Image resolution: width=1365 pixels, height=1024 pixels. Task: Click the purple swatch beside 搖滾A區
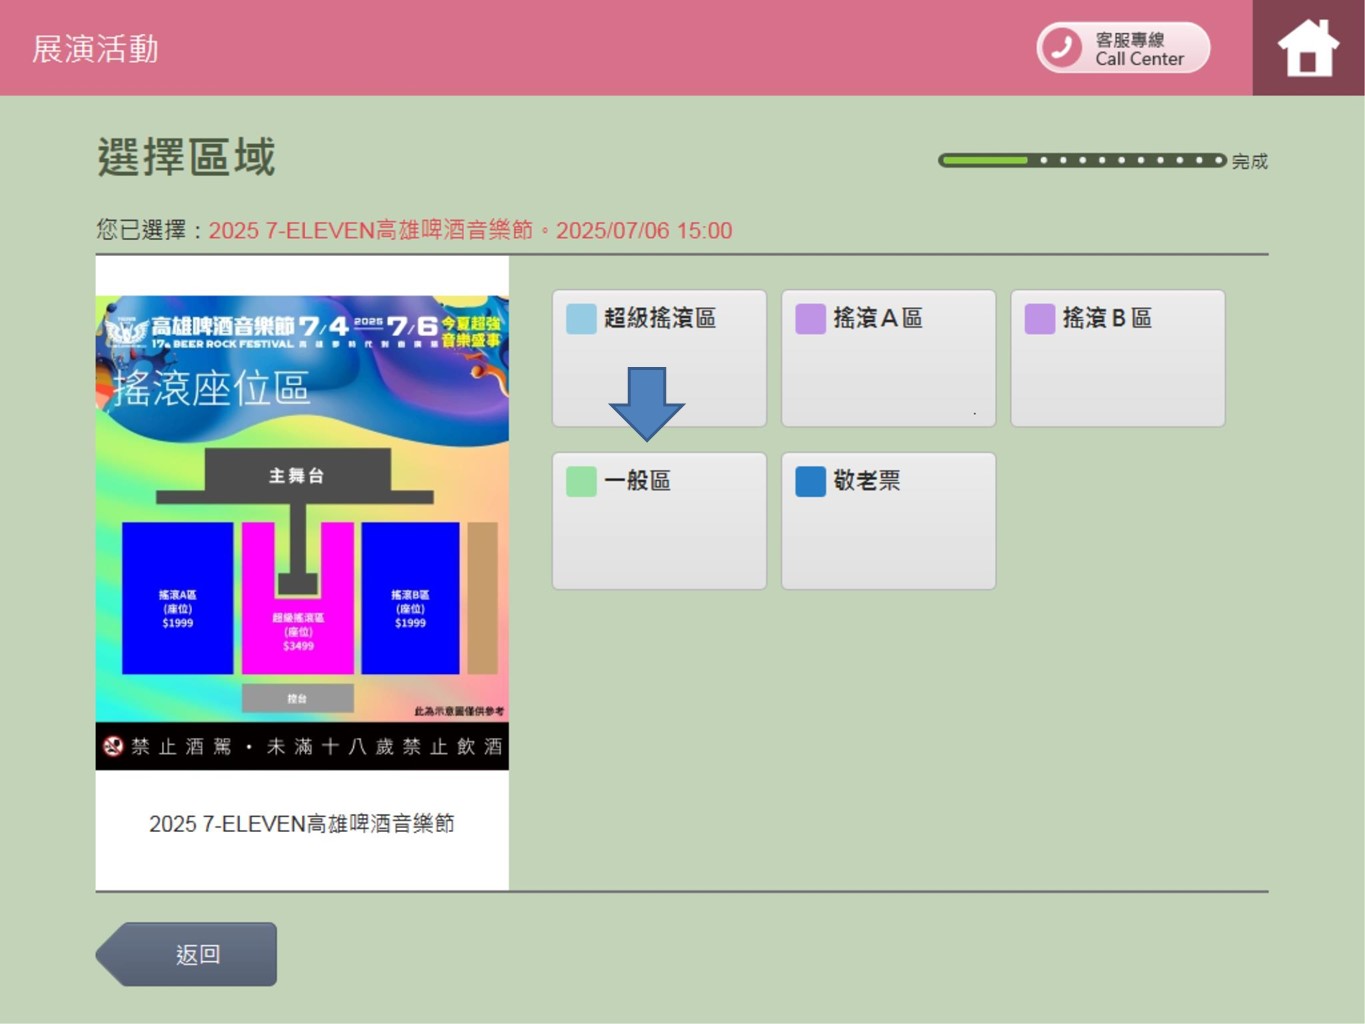pos(810,319)
